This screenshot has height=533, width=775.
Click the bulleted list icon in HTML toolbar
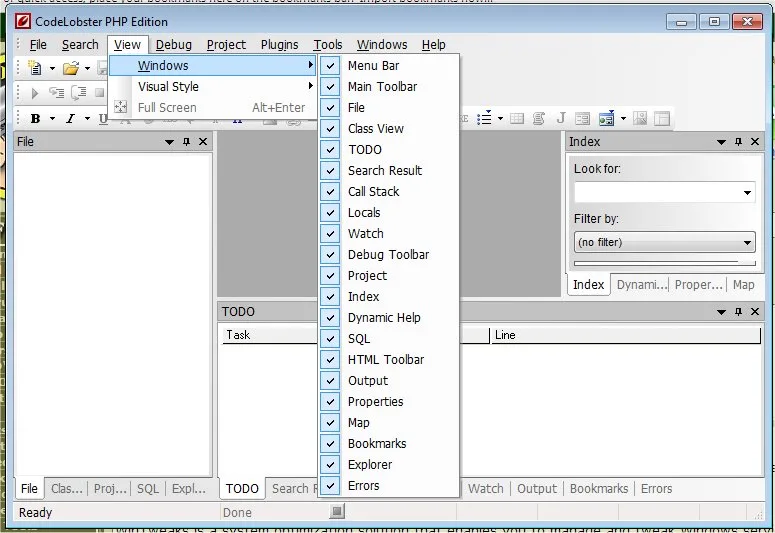[484, 118]
